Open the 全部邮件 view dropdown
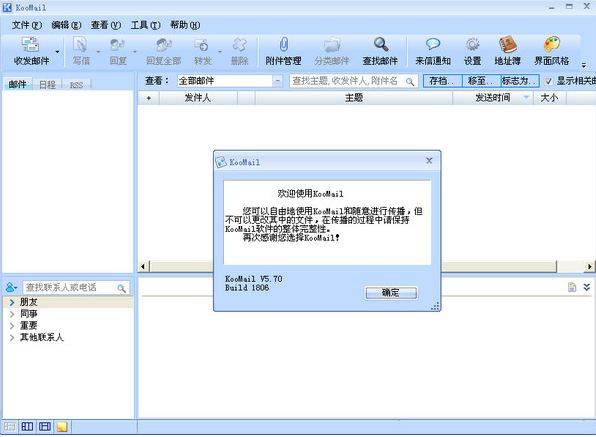Viewport: 596px width, 437px height. (278, 81)
